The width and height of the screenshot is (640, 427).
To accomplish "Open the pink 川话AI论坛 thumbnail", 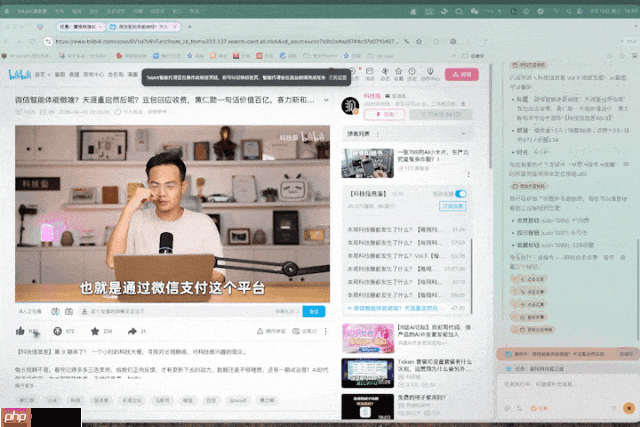I will 368,338.
